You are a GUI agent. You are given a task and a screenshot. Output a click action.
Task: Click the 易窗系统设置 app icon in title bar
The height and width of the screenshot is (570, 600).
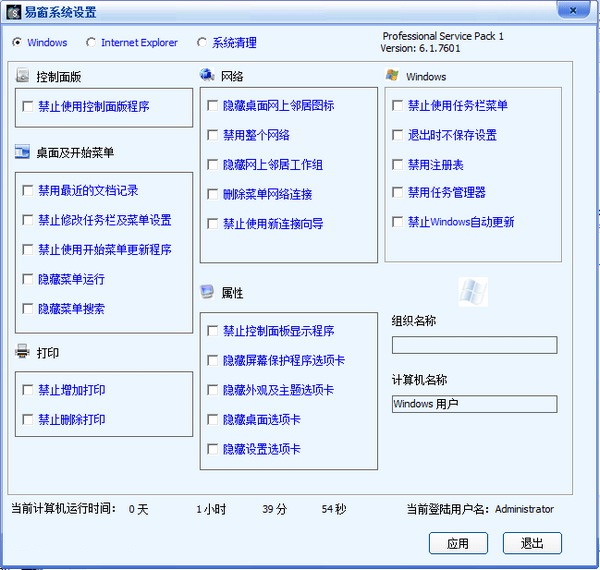[14, 12]
